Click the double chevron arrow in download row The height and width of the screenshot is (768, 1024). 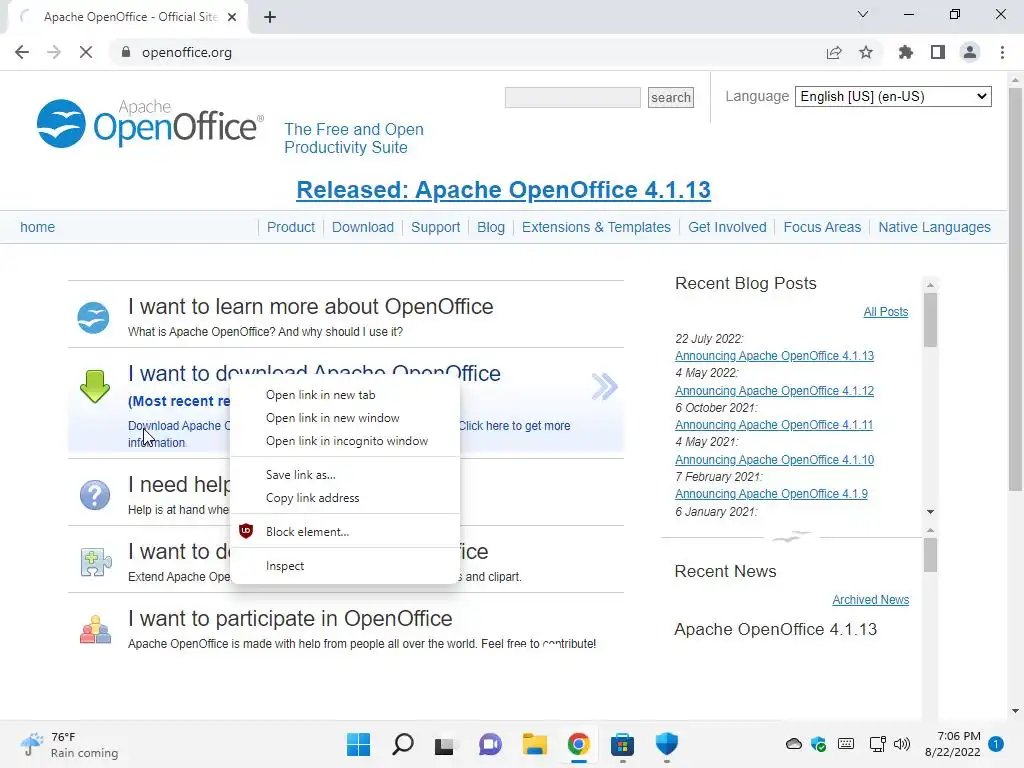[604, 387]
